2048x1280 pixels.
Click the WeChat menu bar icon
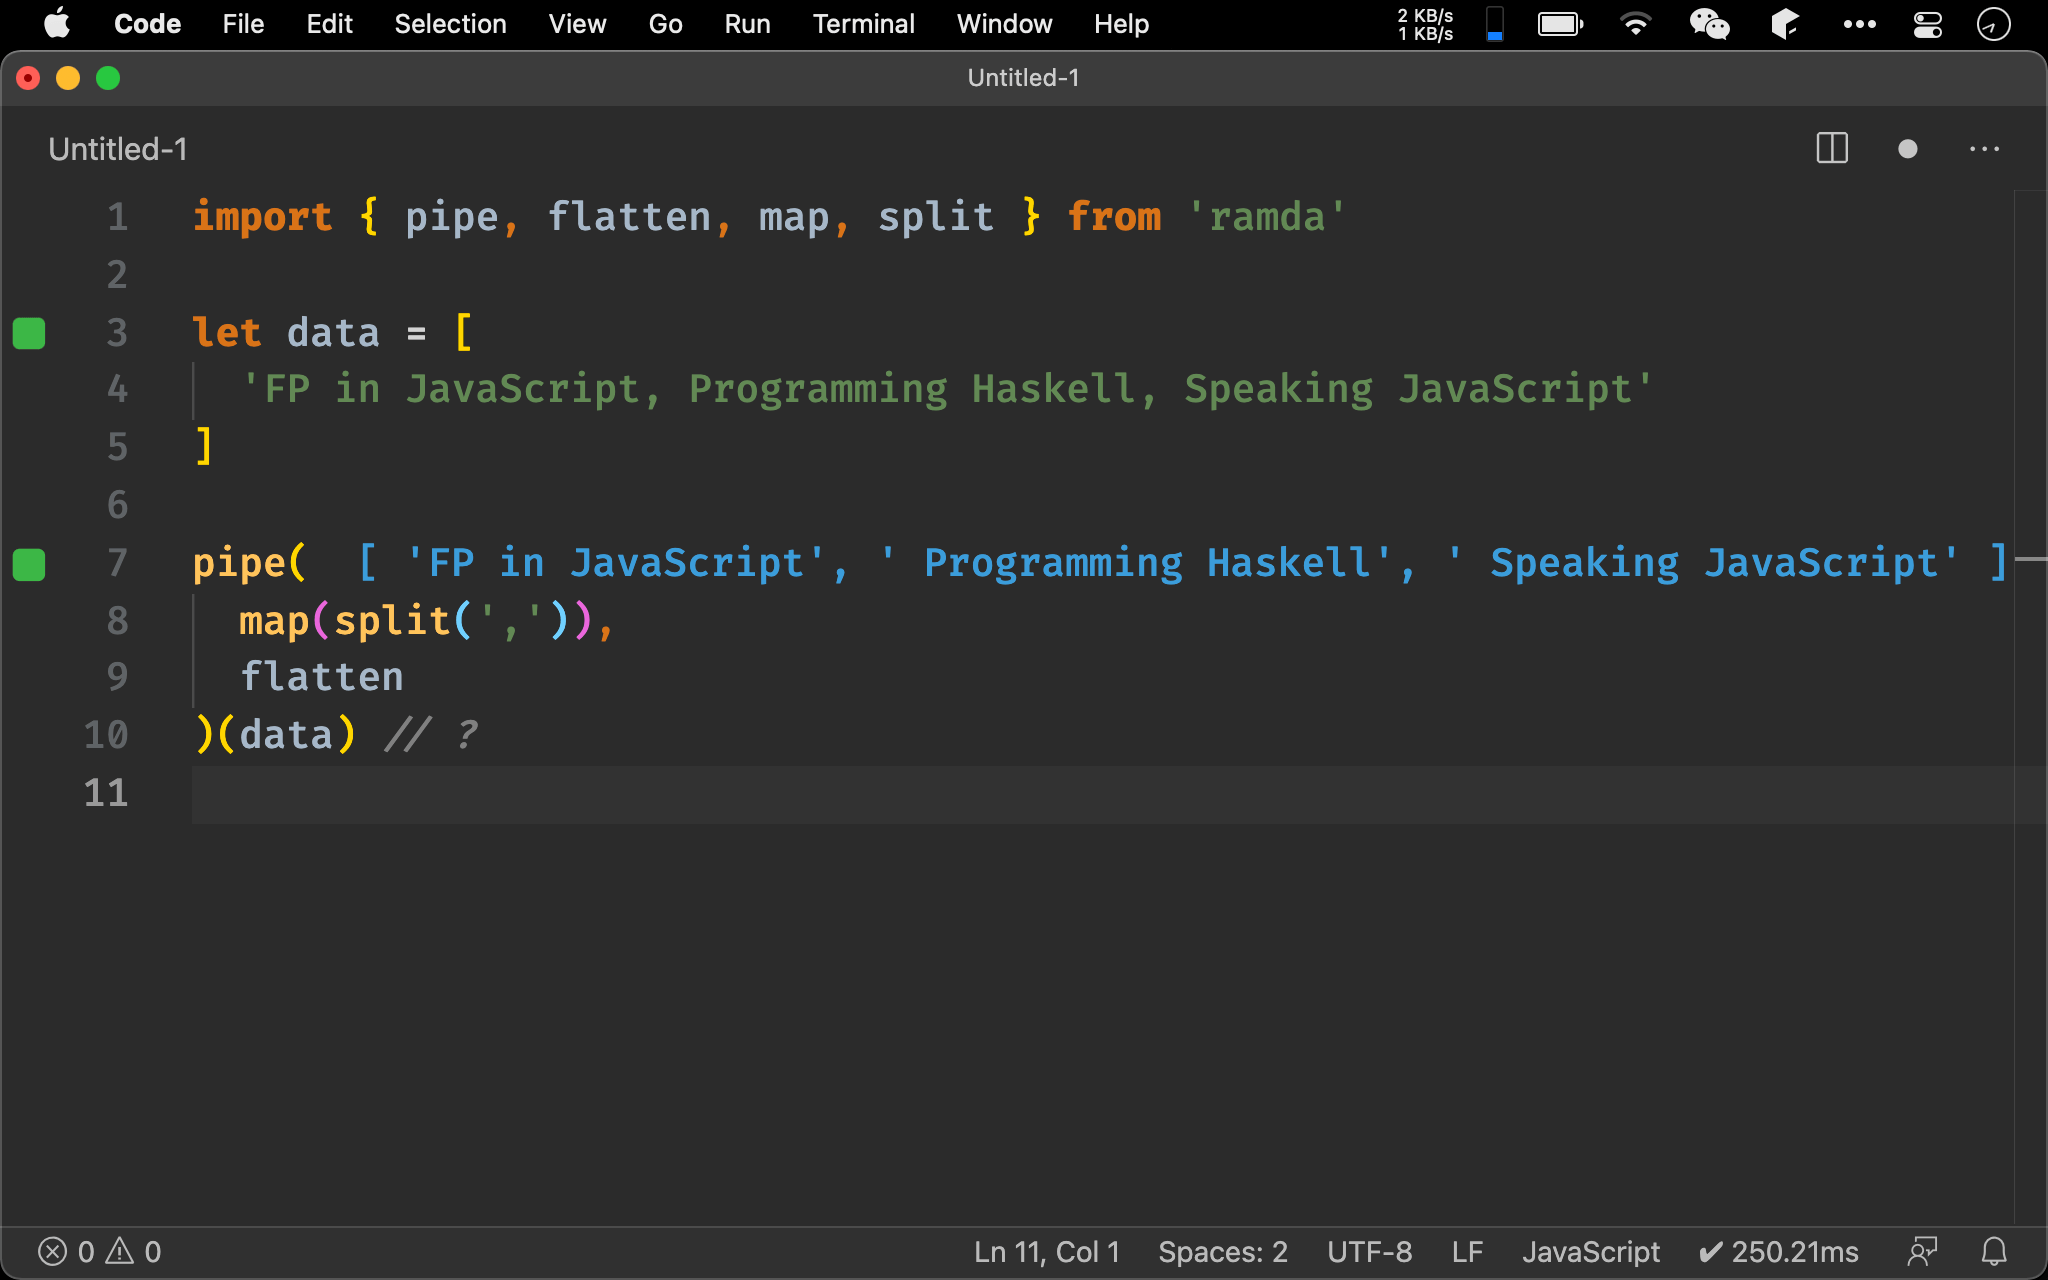(1710, 24)
